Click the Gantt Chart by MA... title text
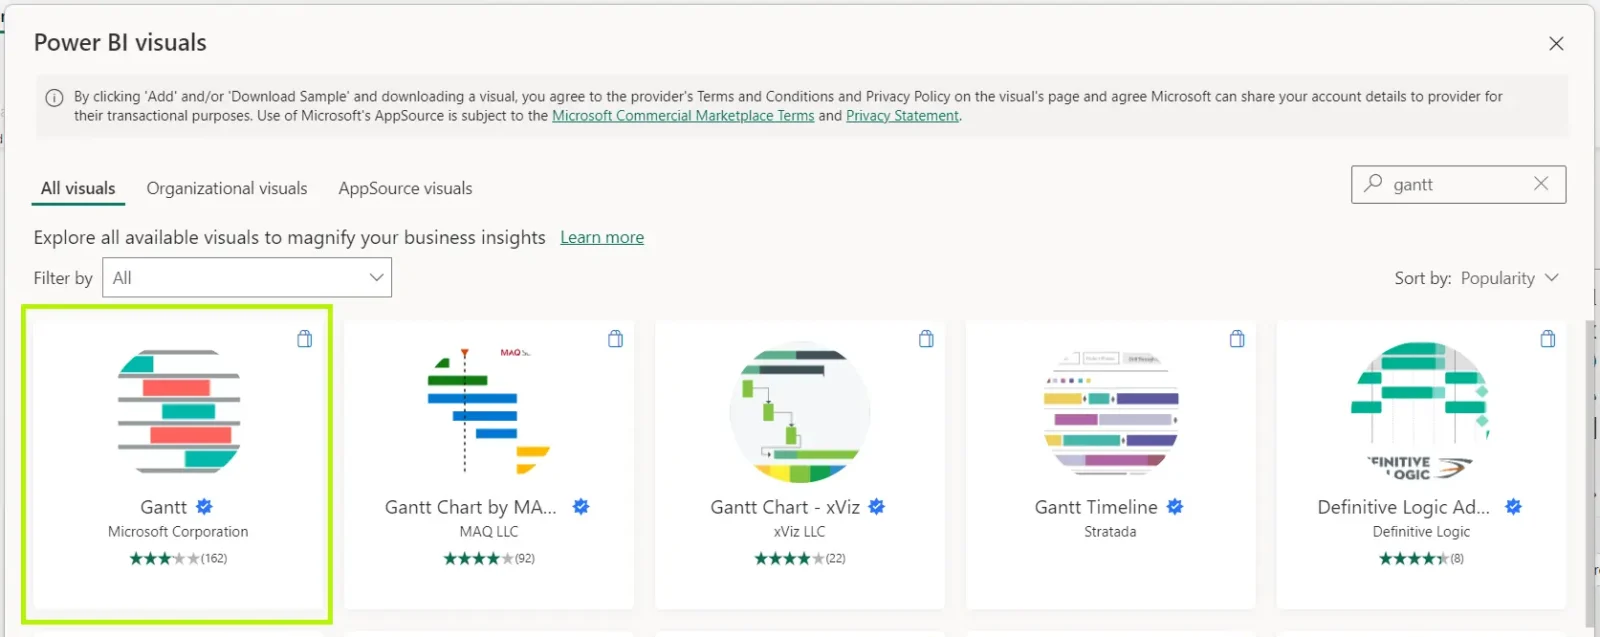Viewport: 1600px width, 637px height. tap(471, 507)
